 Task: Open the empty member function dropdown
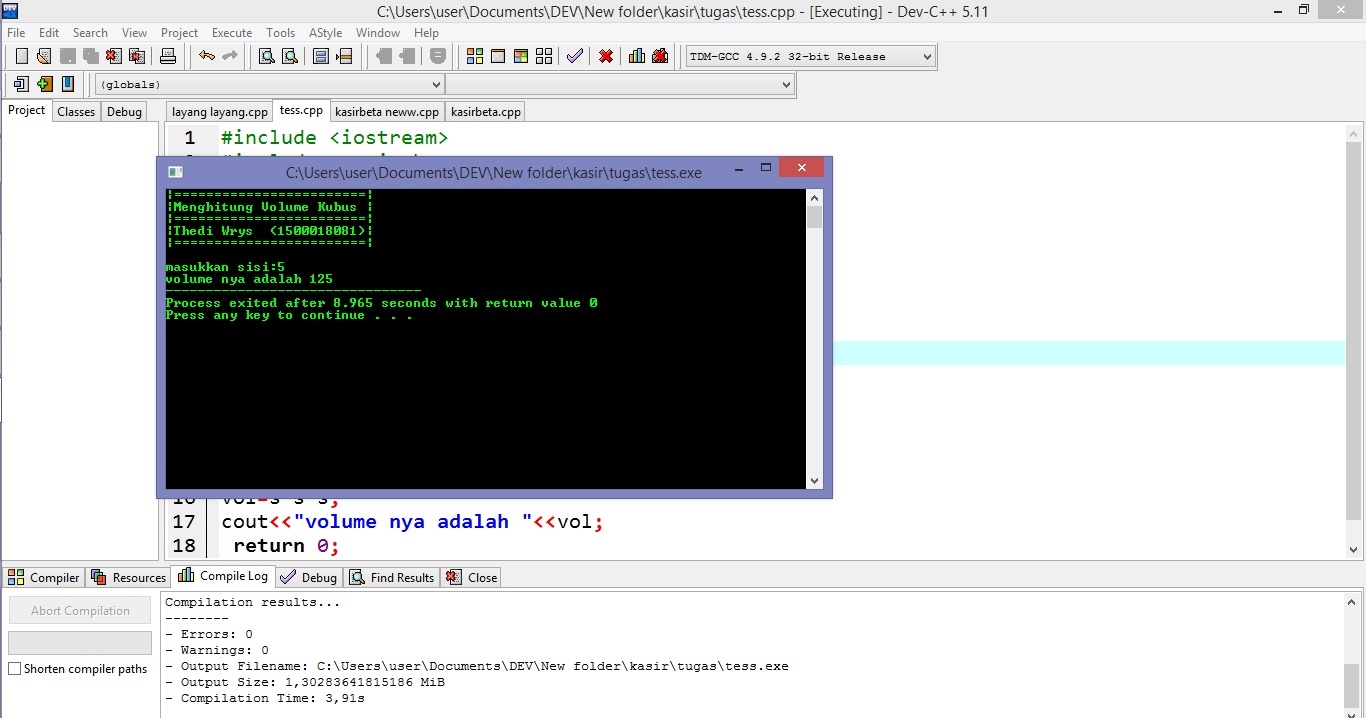pyautogui.click(x=620, y=84)
